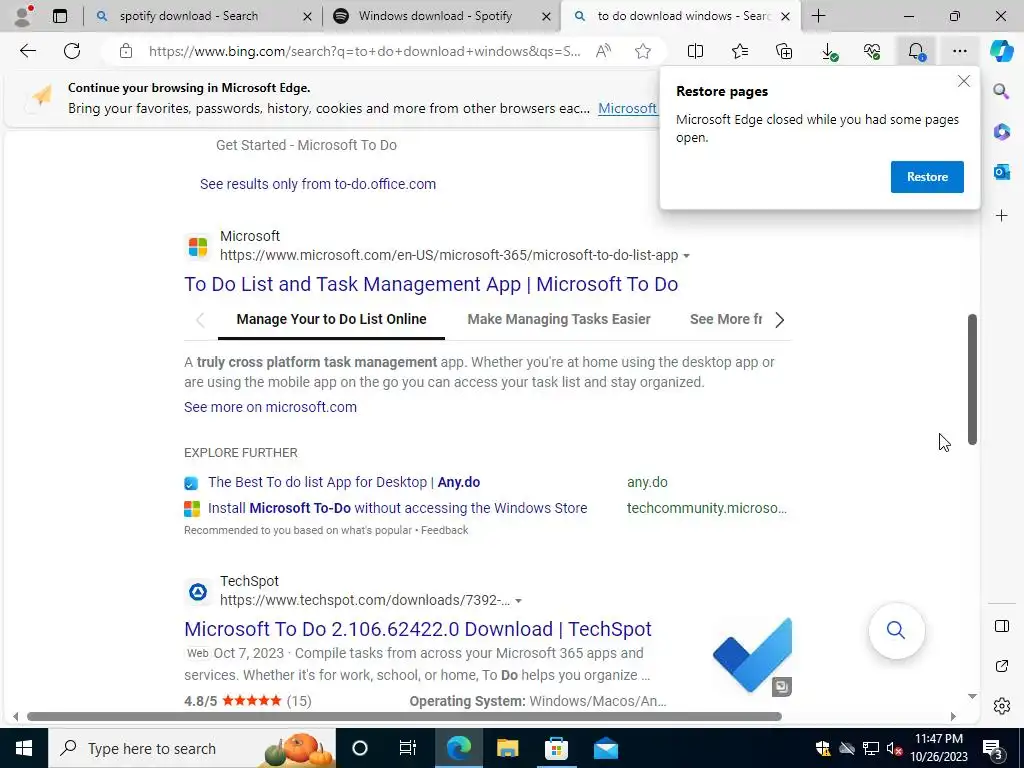
Task: Click Restore button in Restore pages popup
Action: click(x=927, y=177)
